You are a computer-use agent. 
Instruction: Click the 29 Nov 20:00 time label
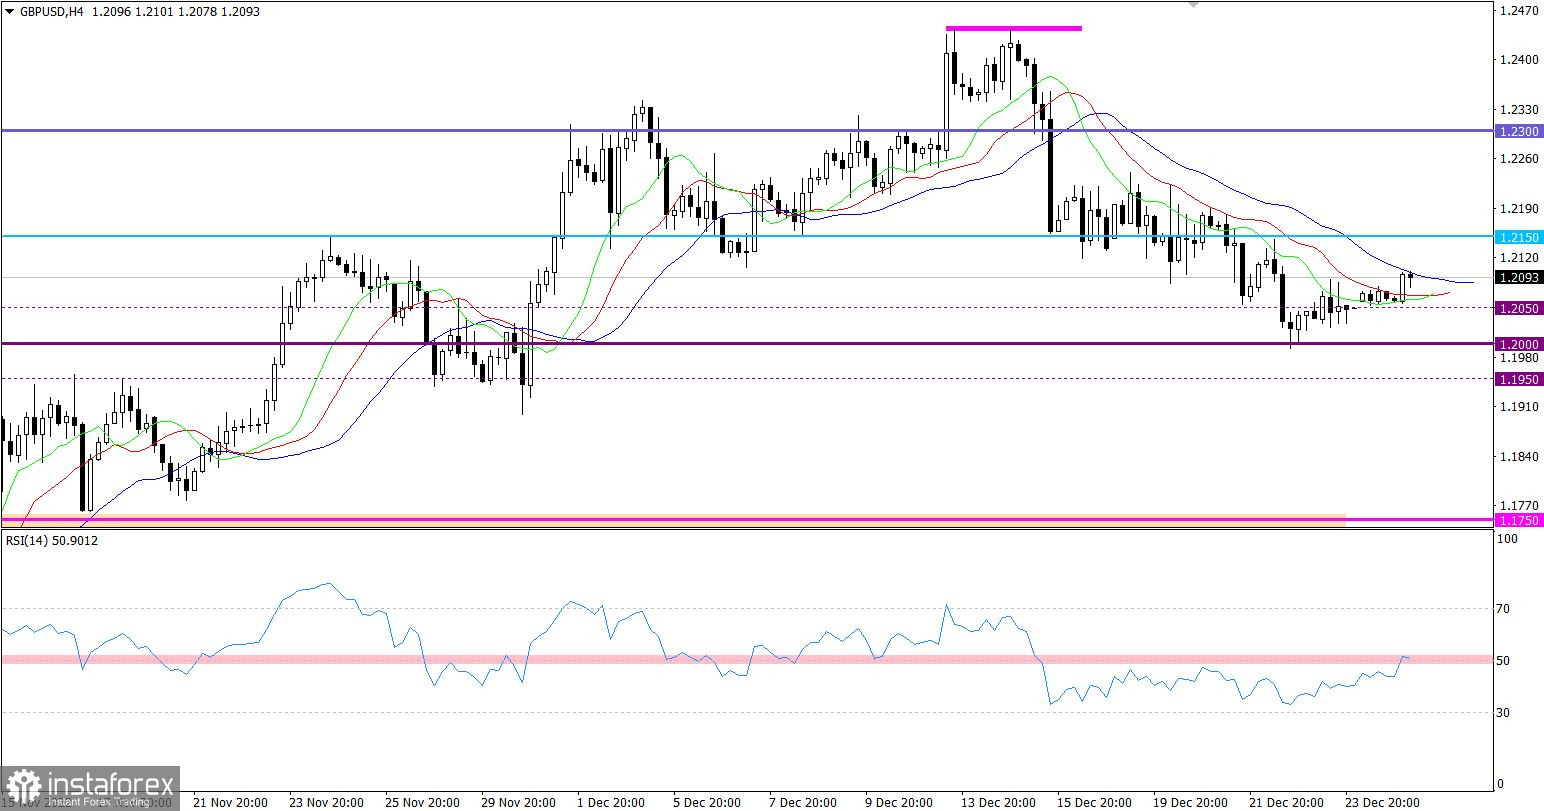[x=518, y=802]
